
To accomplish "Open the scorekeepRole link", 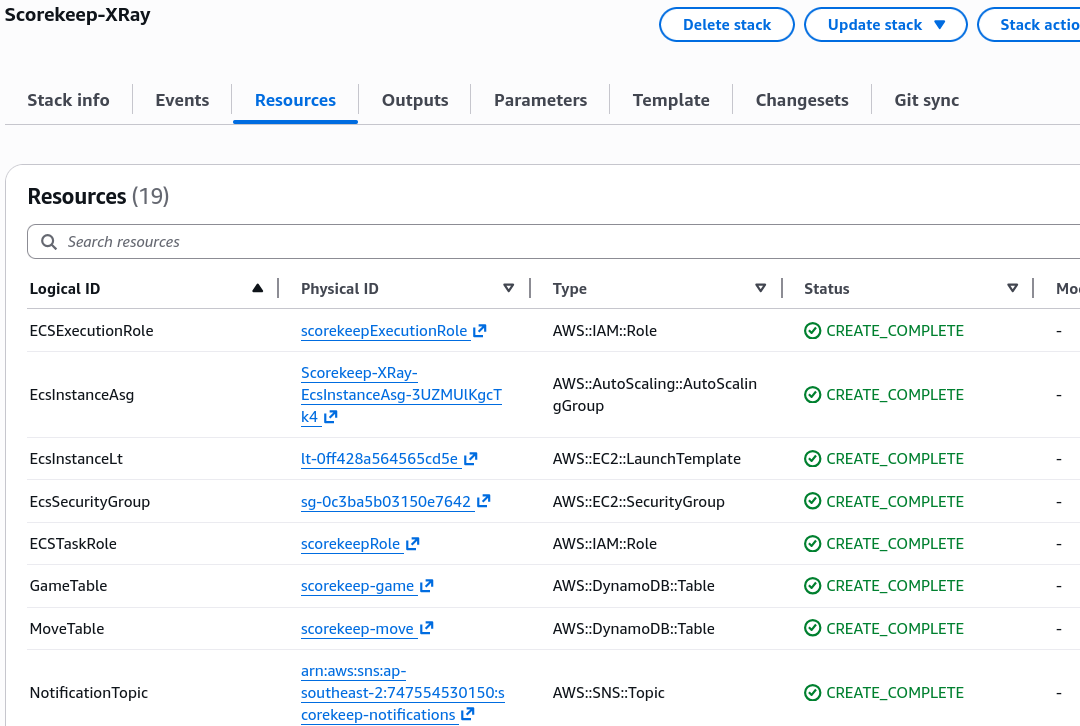I will coord(350,543).
